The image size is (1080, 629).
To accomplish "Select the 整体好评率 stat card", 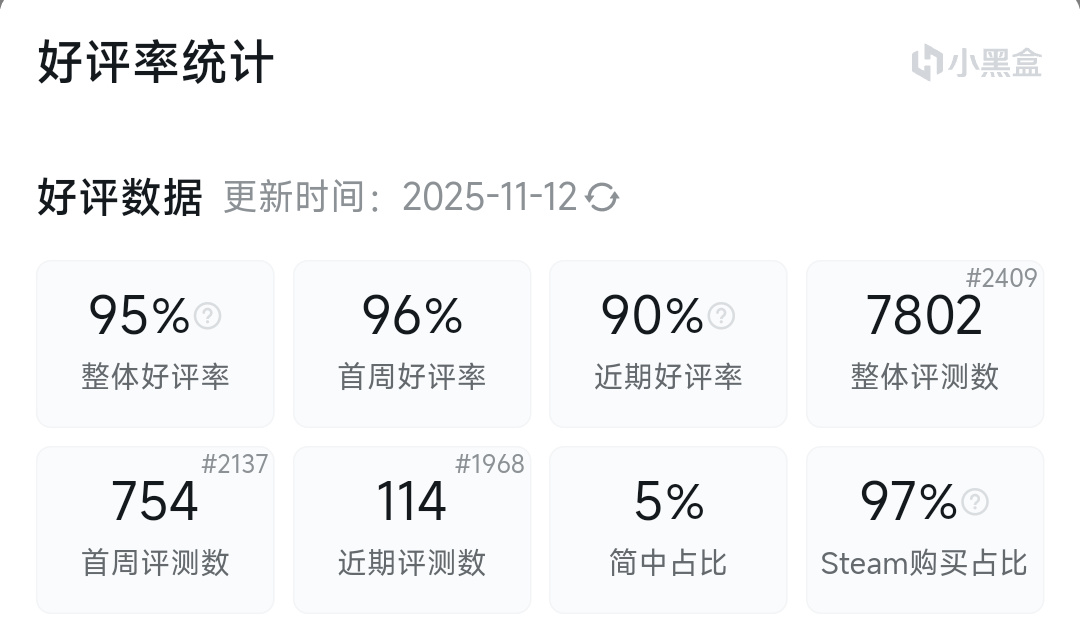I will (155, 344).
